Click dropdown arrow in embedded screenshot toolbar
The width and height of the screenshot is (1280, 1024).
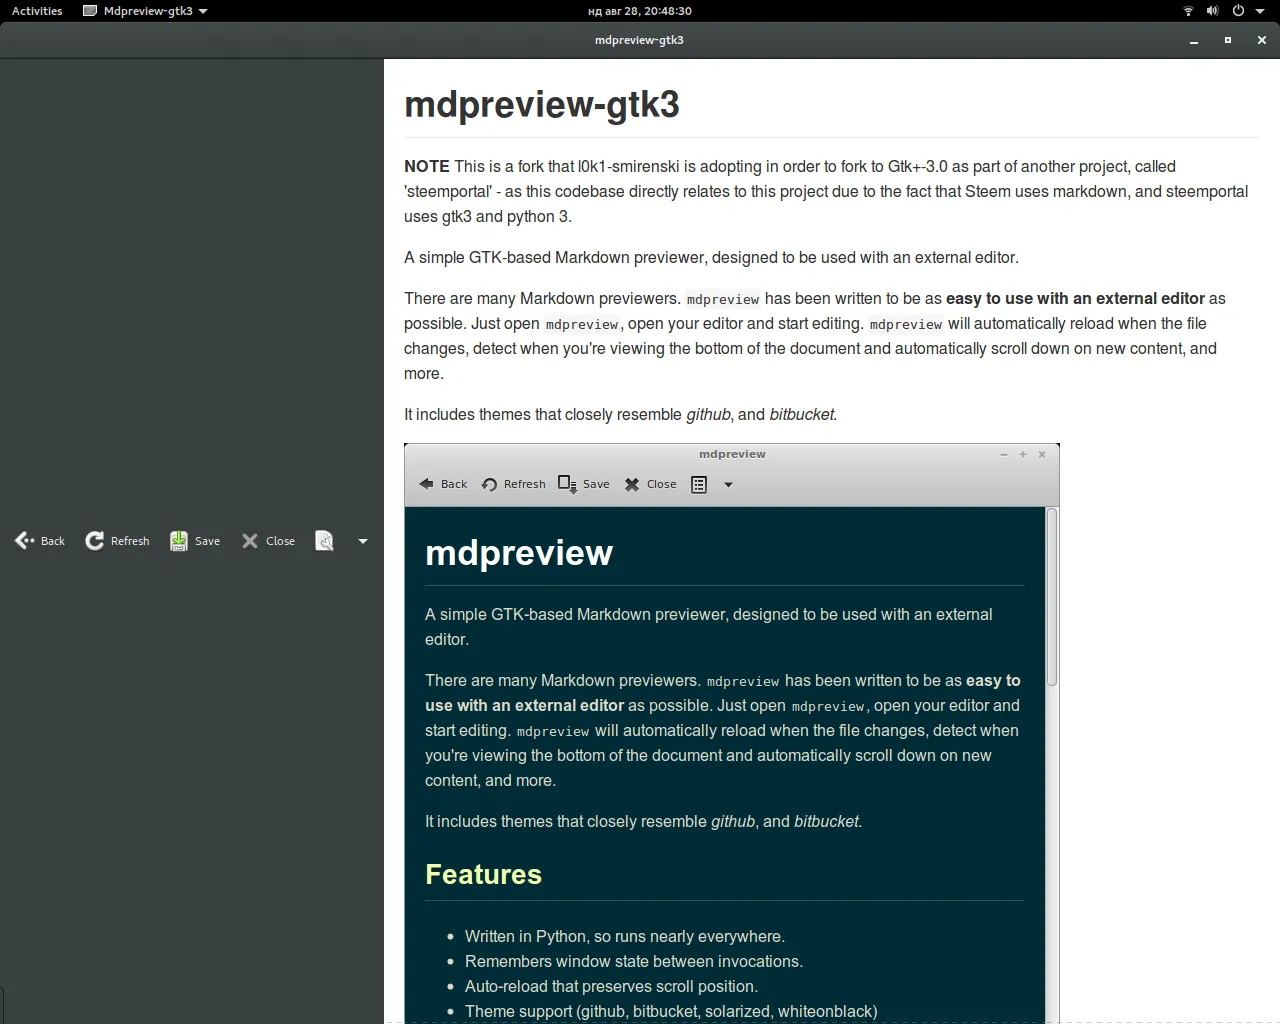coord(728,485)
